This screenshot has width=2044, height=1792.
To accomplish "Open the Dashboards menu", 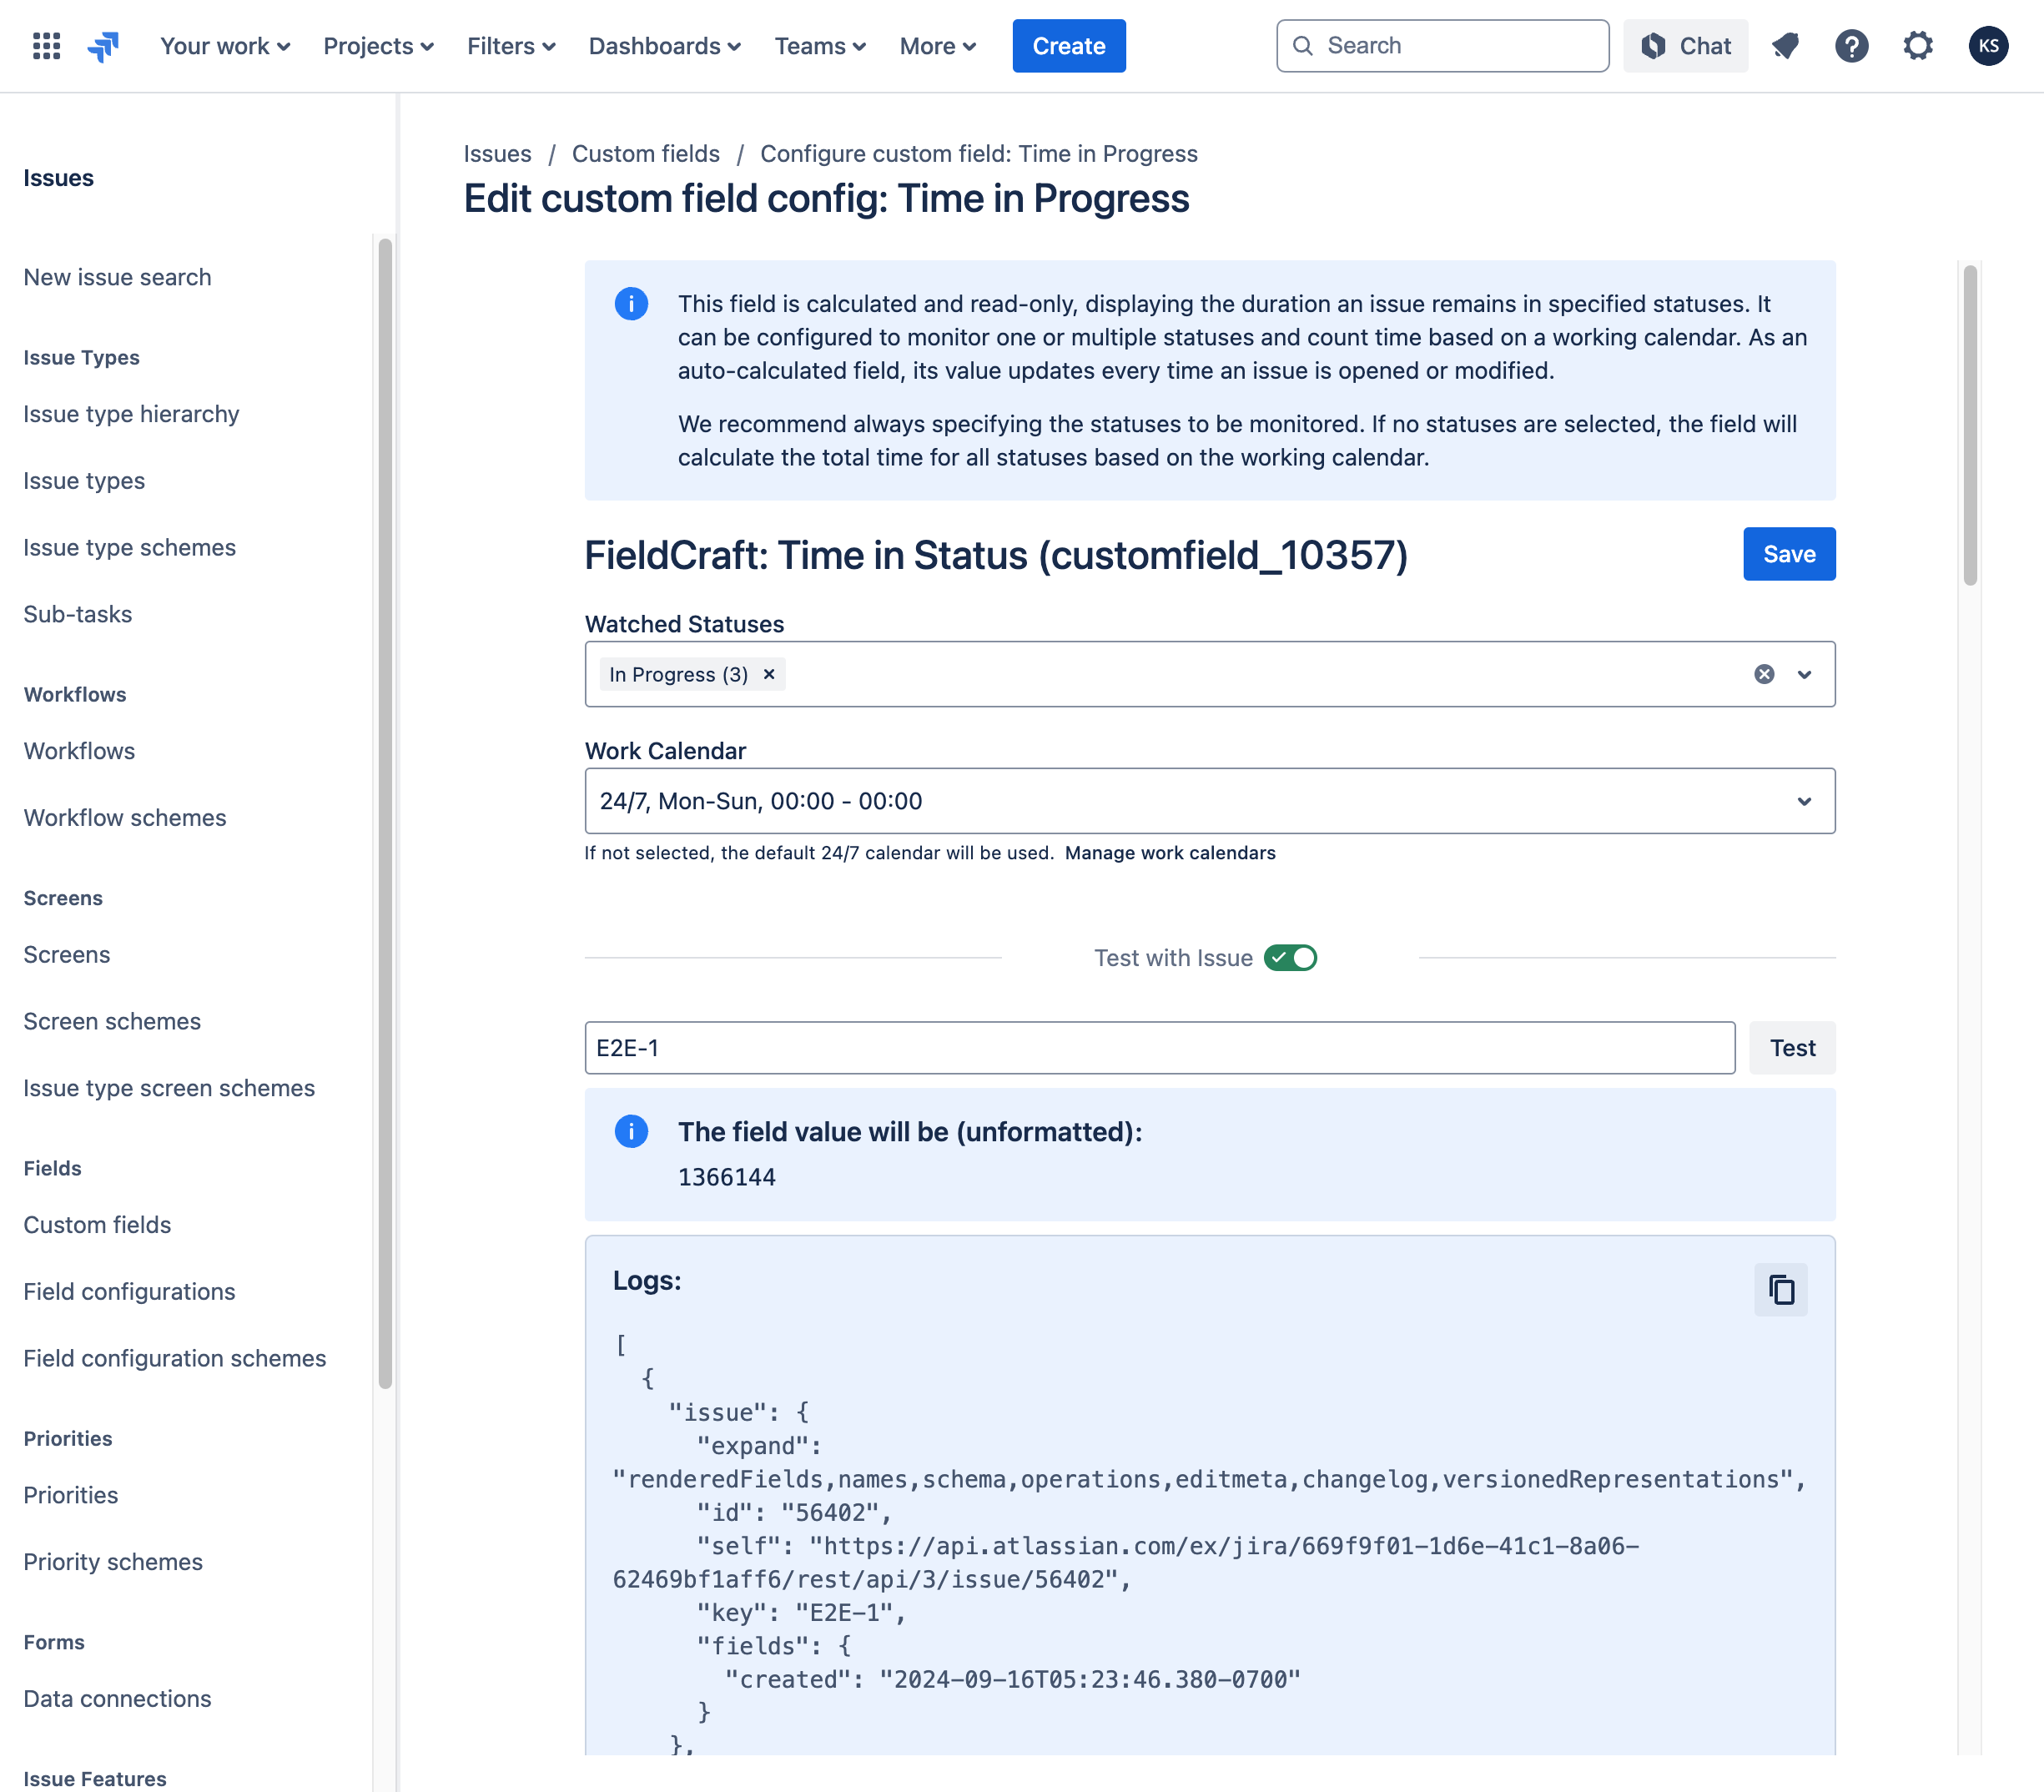I will [664, 46].
